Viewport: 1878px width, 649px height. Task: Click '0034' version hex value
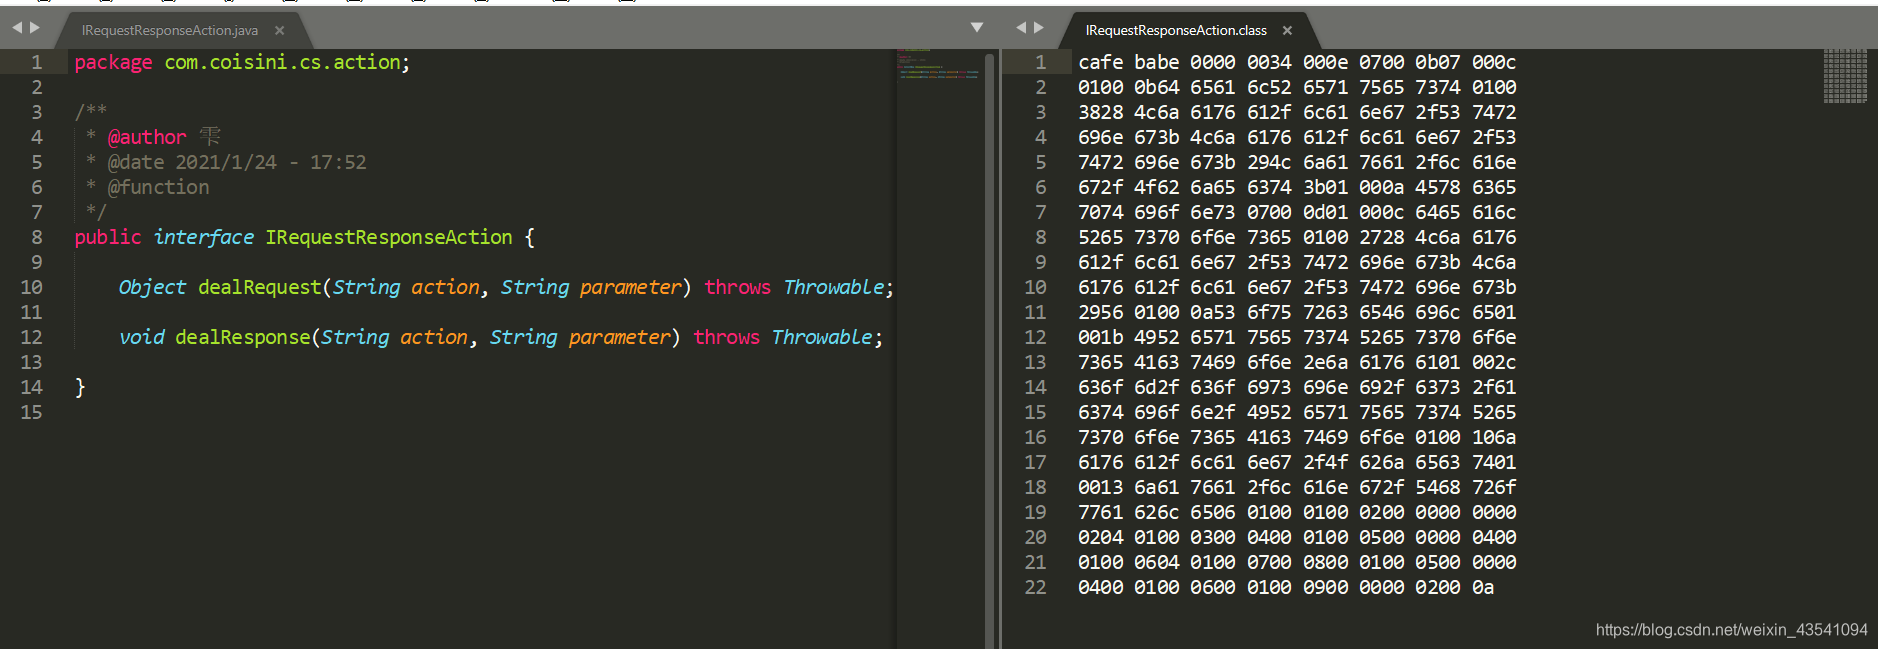(x=1269, y=62)
